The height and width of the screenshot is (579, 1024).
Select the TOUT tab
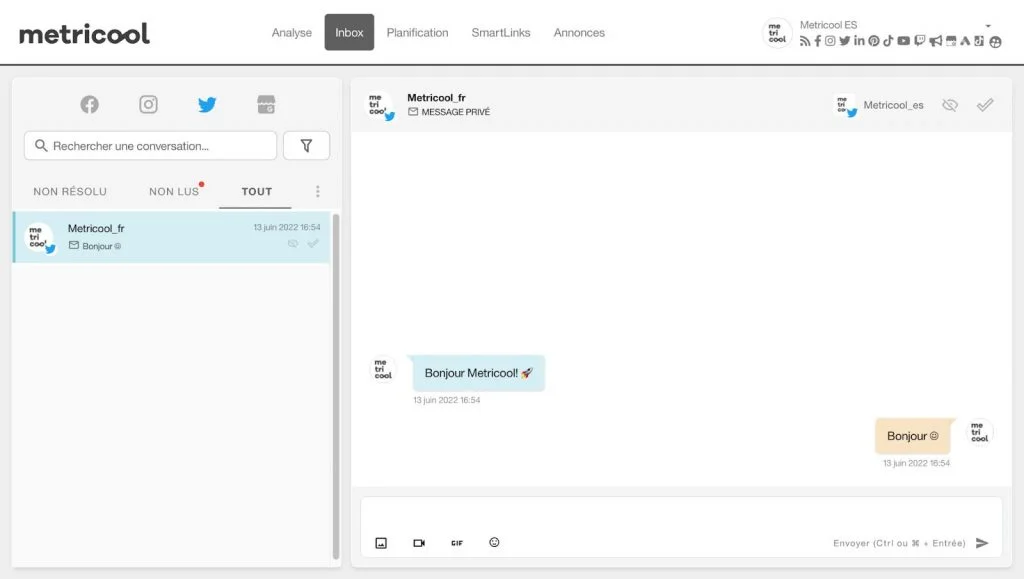[257, 191]
